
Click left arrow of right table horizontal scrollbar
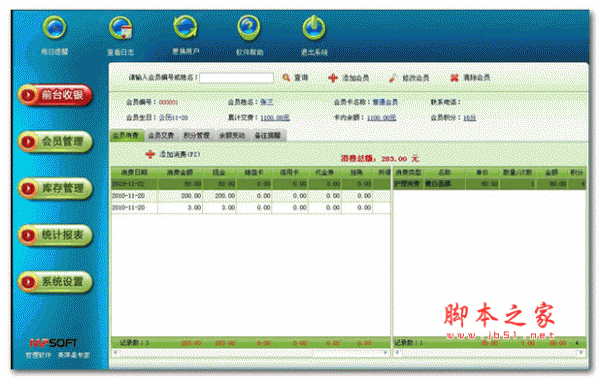tap(398, 352)
